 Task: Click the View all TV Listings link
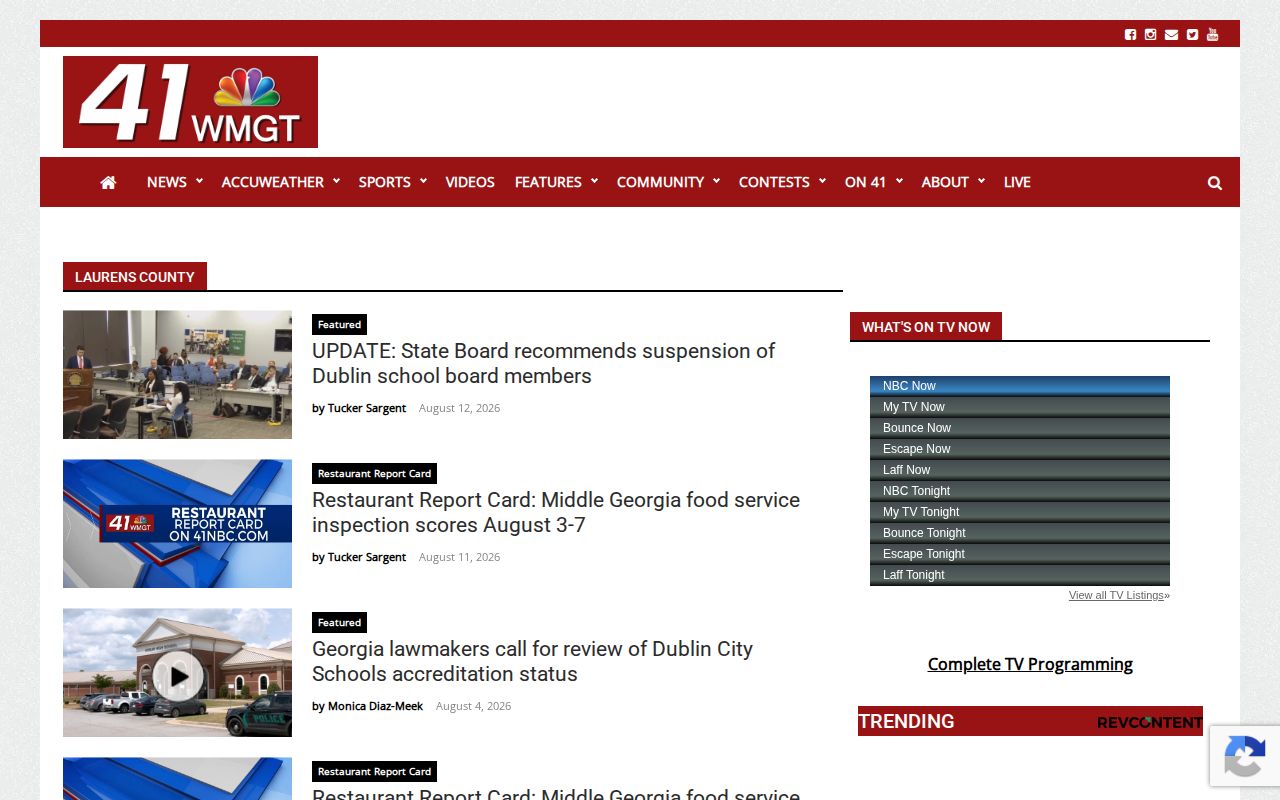point(1116,595)
